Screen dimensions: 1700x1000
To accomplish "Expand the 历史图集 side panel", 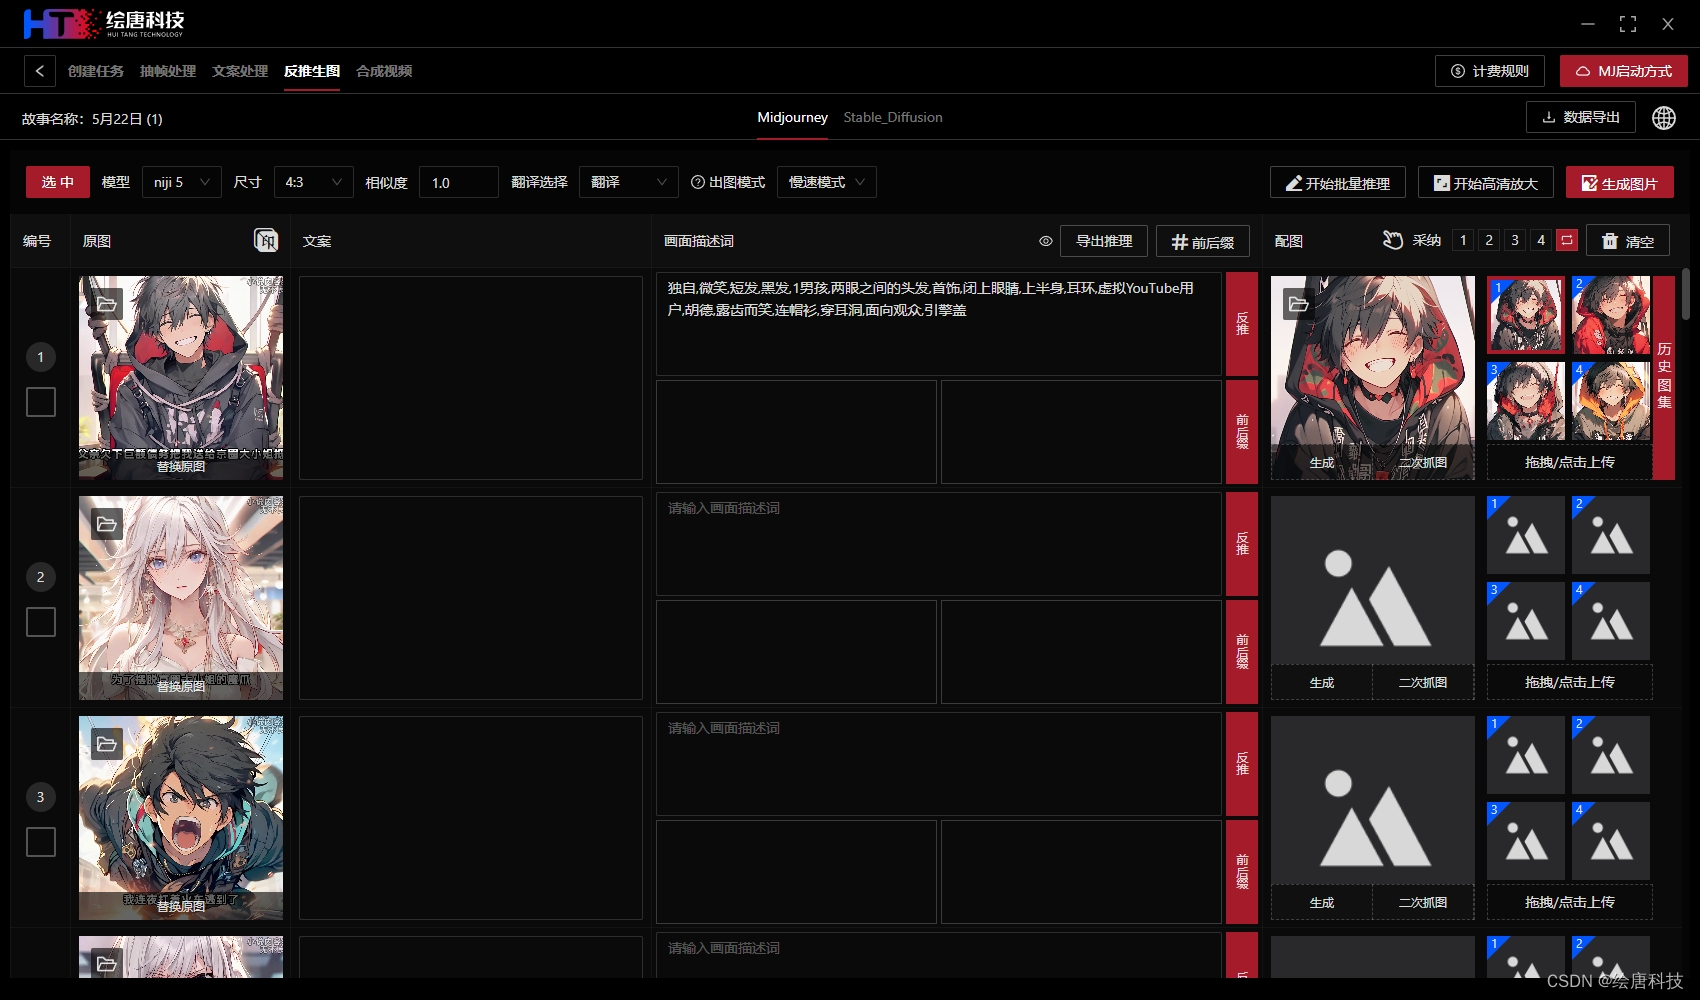I will [x=1664, y=376].
